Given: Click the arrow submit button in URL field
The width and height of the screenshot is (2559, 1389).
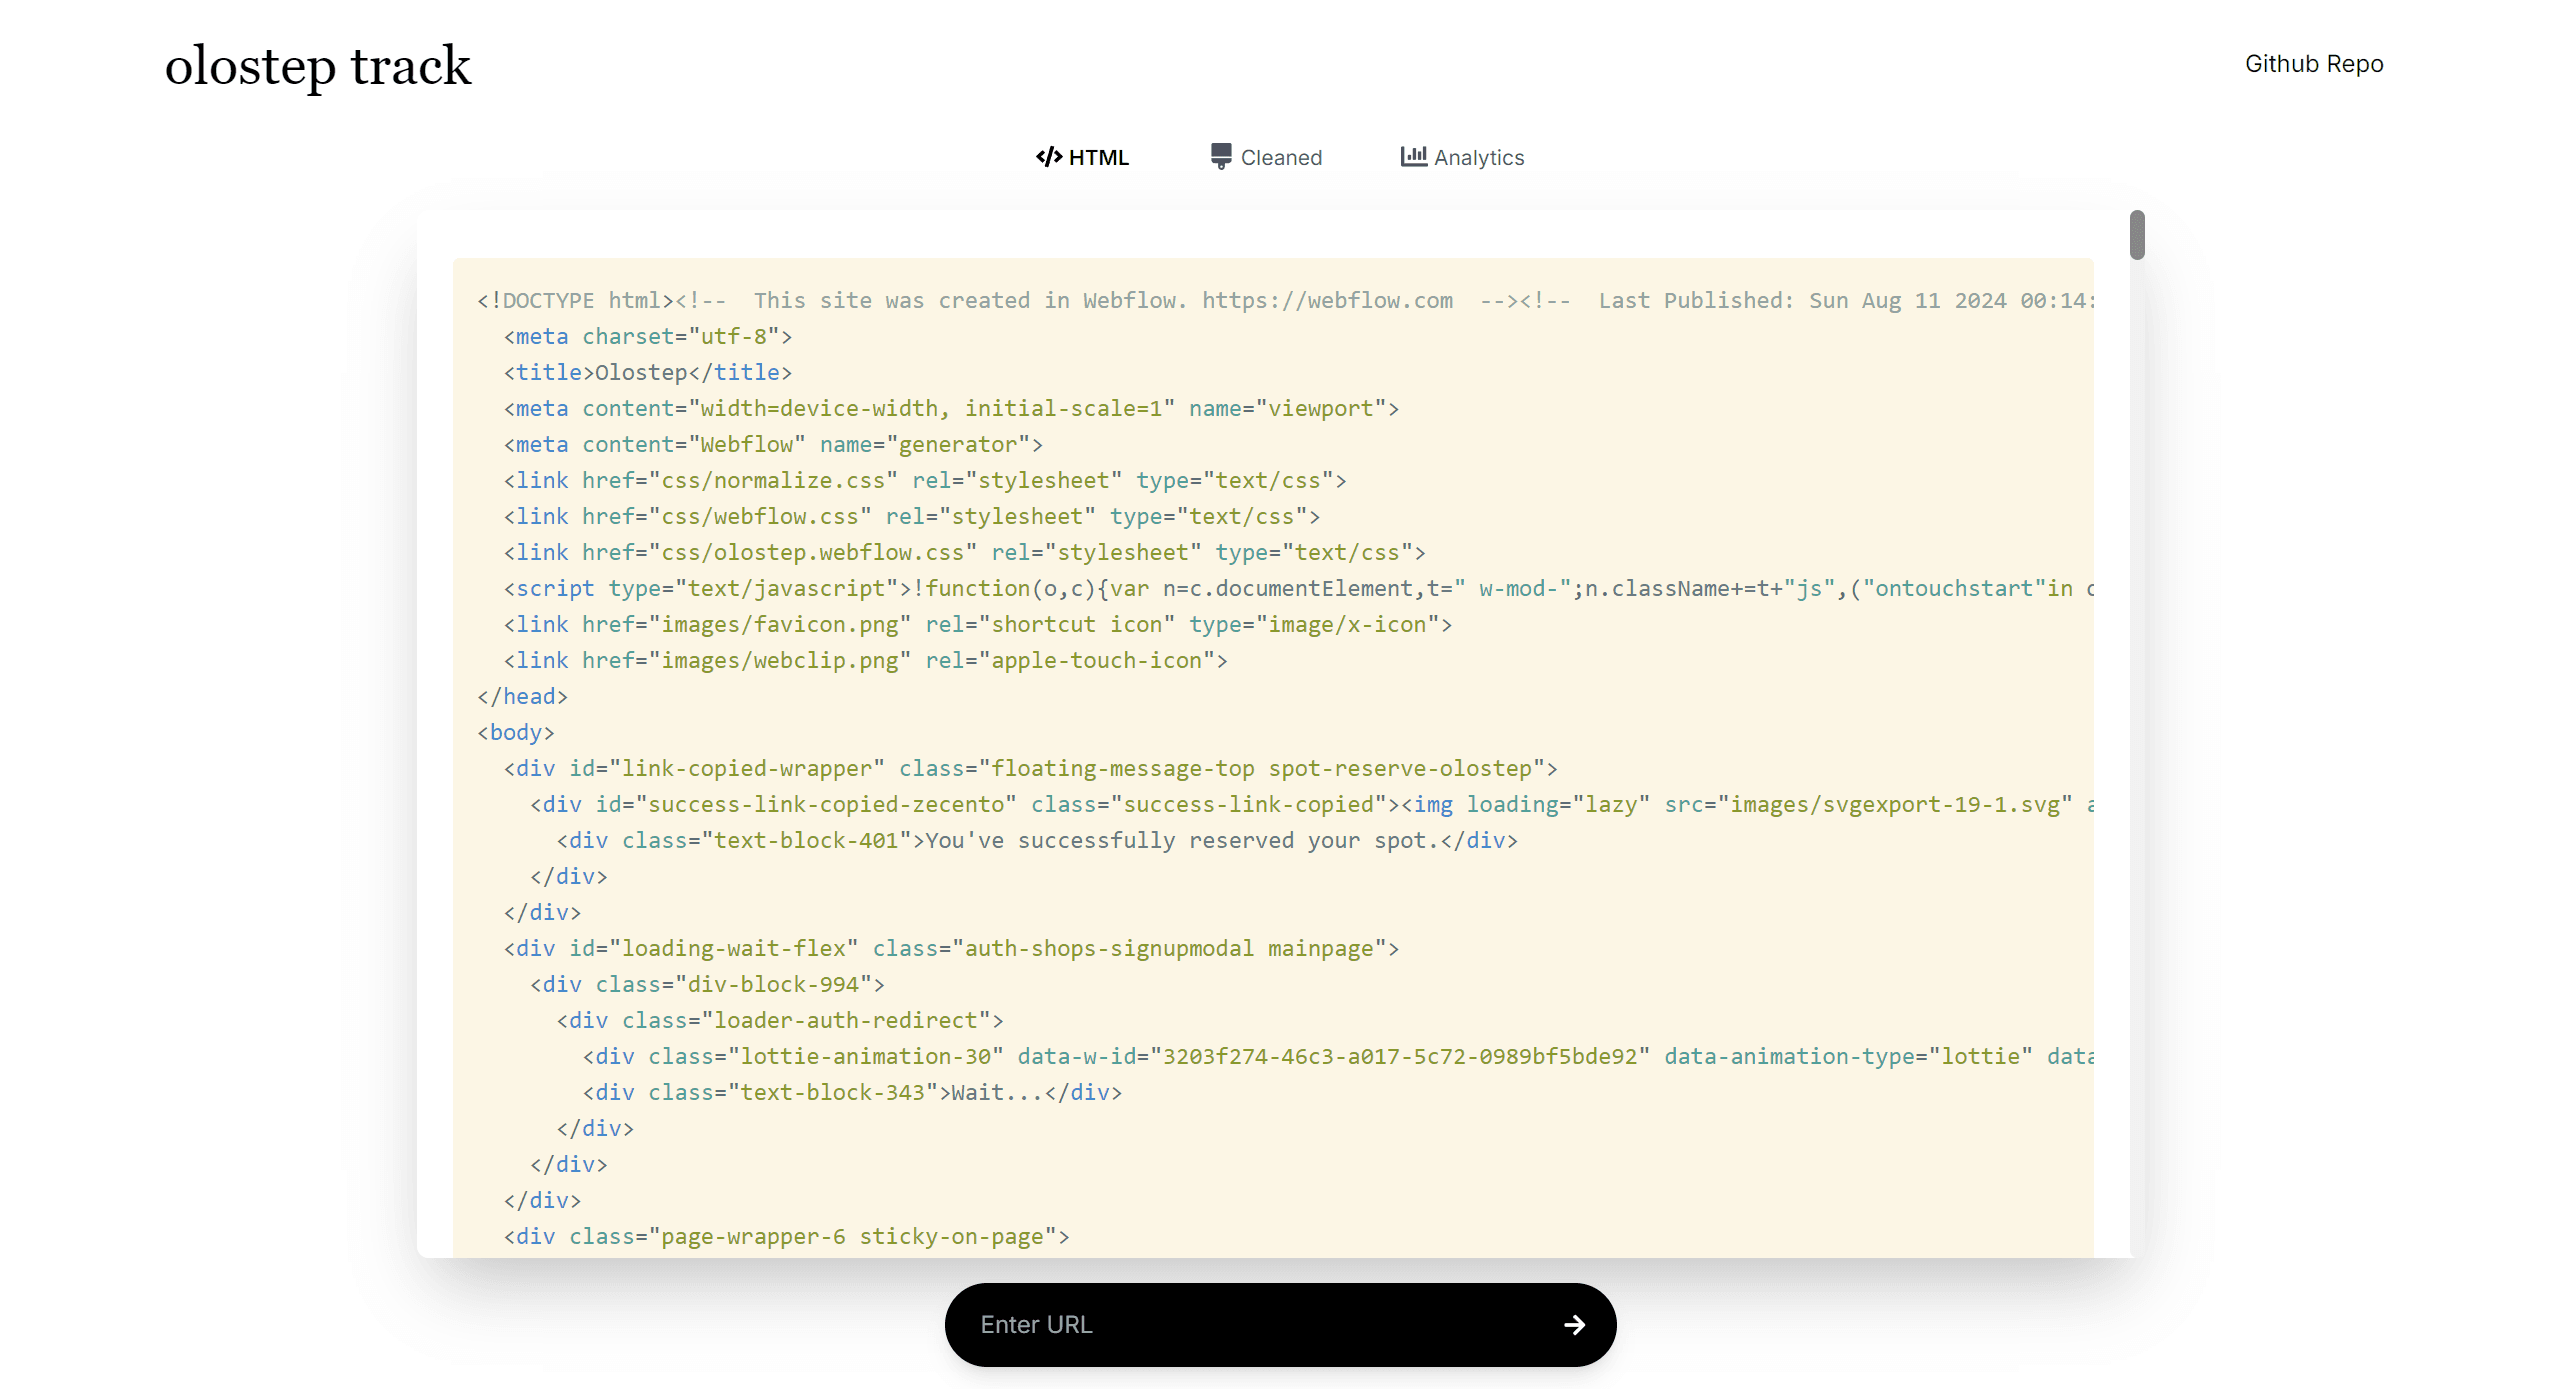Looking at the screenshot, I should (1572, 1324).
